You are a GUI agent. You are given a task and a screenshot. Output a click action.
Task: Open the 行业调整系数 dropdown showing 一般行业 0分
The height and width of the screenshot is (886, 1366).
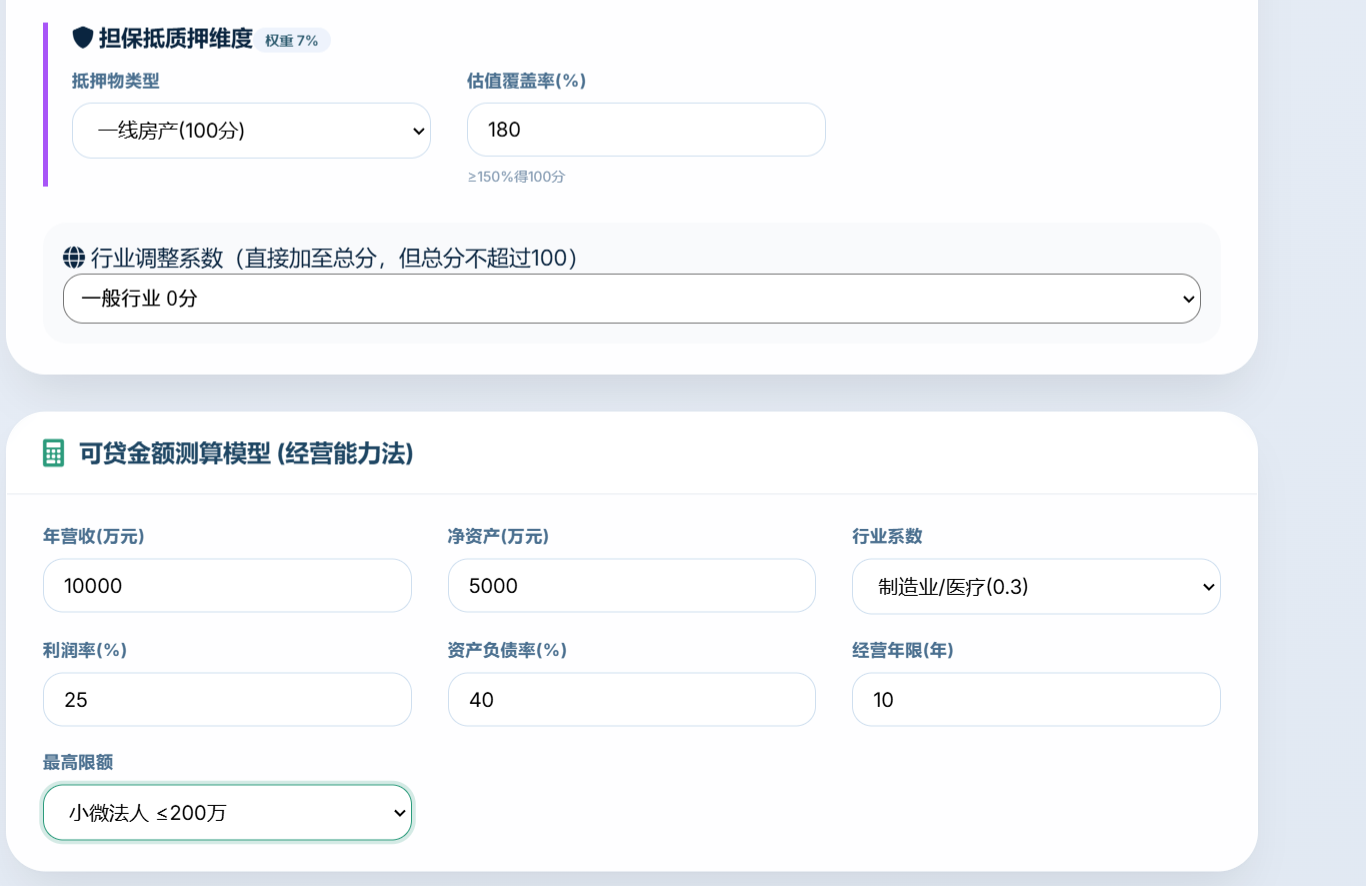(632, 298)
